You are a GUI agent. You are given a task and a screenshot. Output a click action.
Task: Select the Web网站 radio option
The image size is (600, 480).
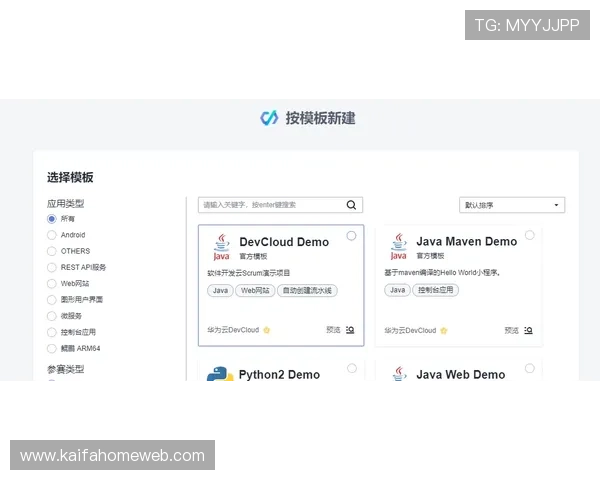click(x=52, y=284)
